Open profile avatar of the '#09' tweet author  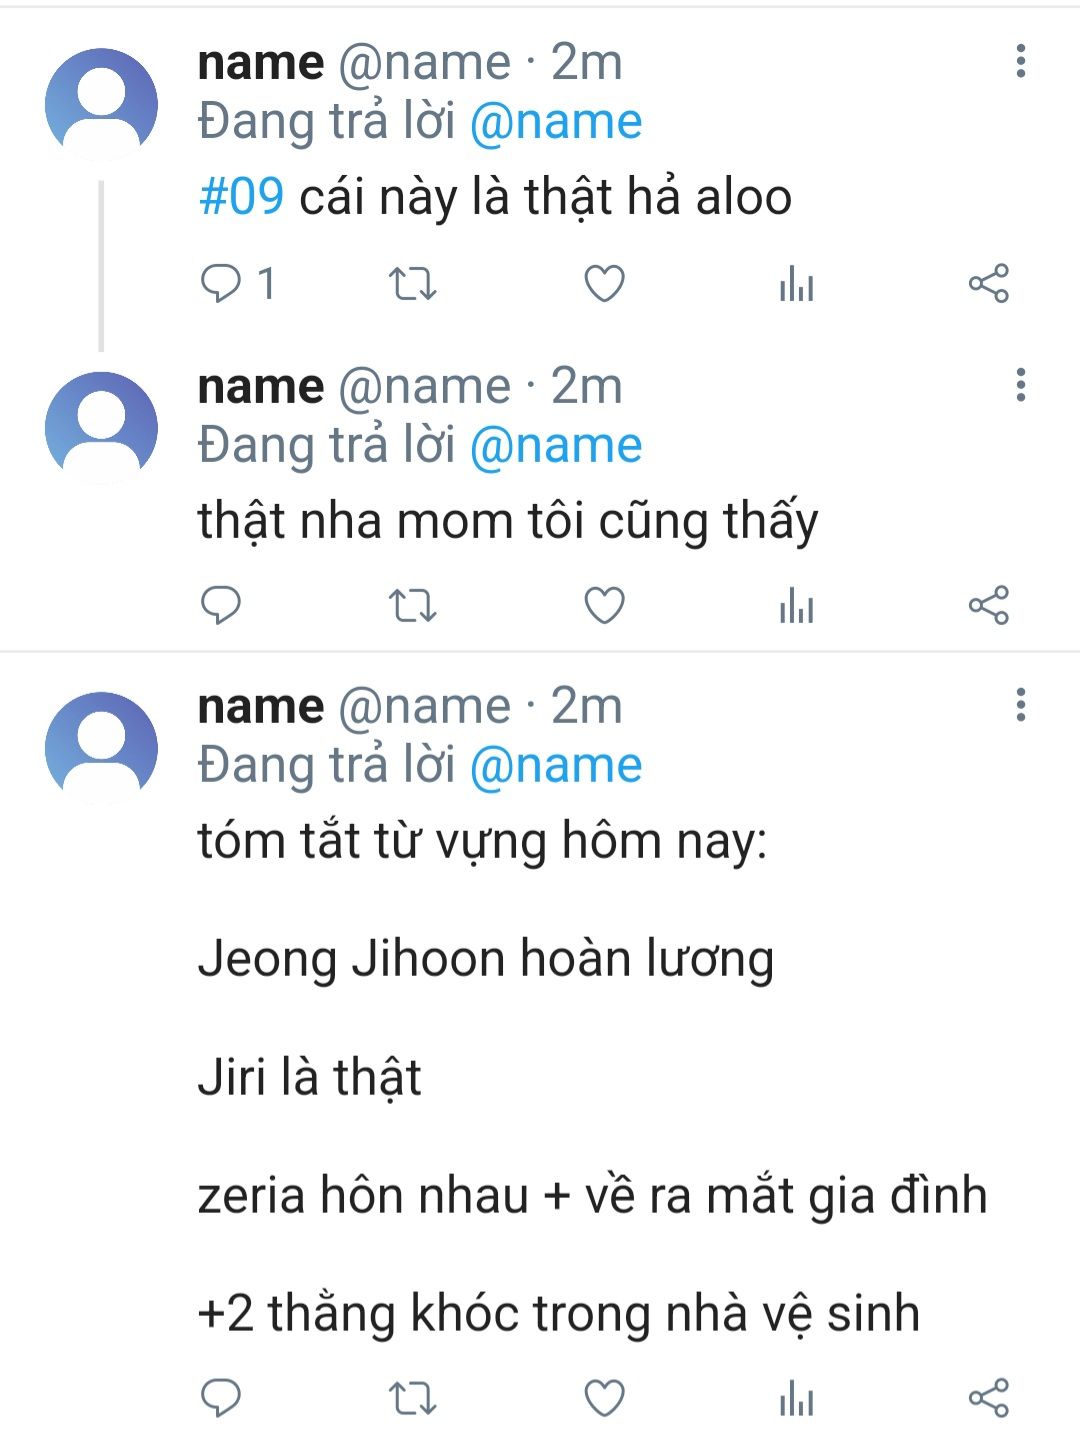tap(101, 104)
